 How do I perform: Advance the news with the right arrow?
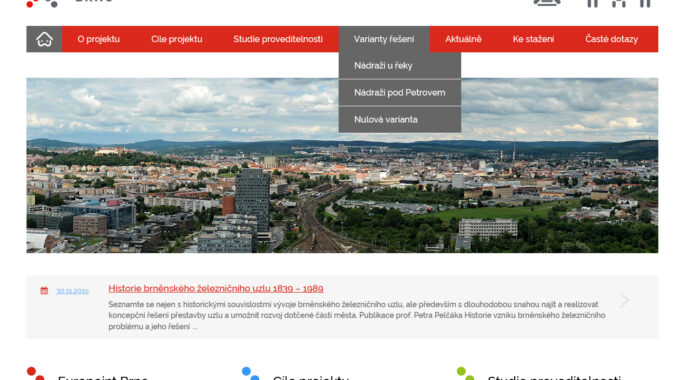624,300
